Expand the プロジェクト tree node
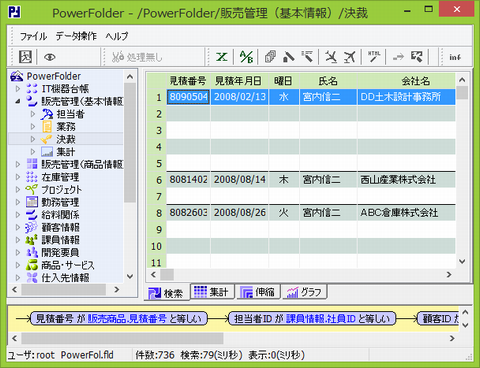Viewport: 480px width, 368px height. click(18, 190)
